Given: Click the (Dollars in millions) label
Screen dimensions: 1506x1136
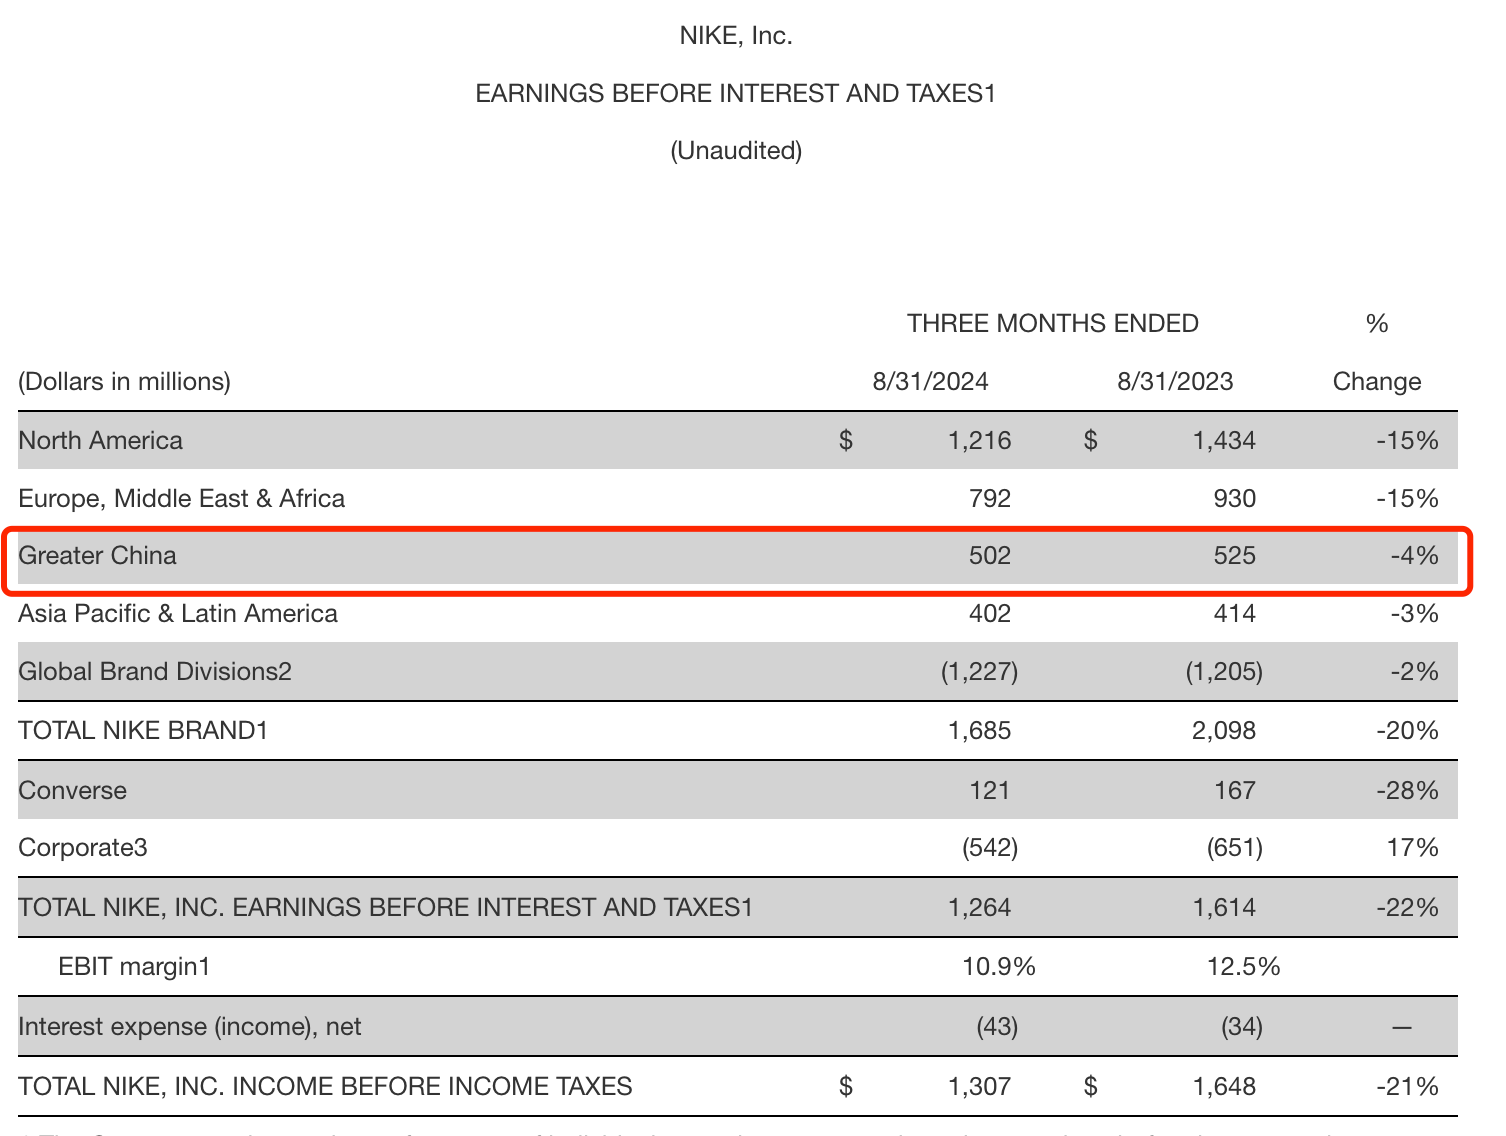Looking at the screenshot, I should 124,382.
